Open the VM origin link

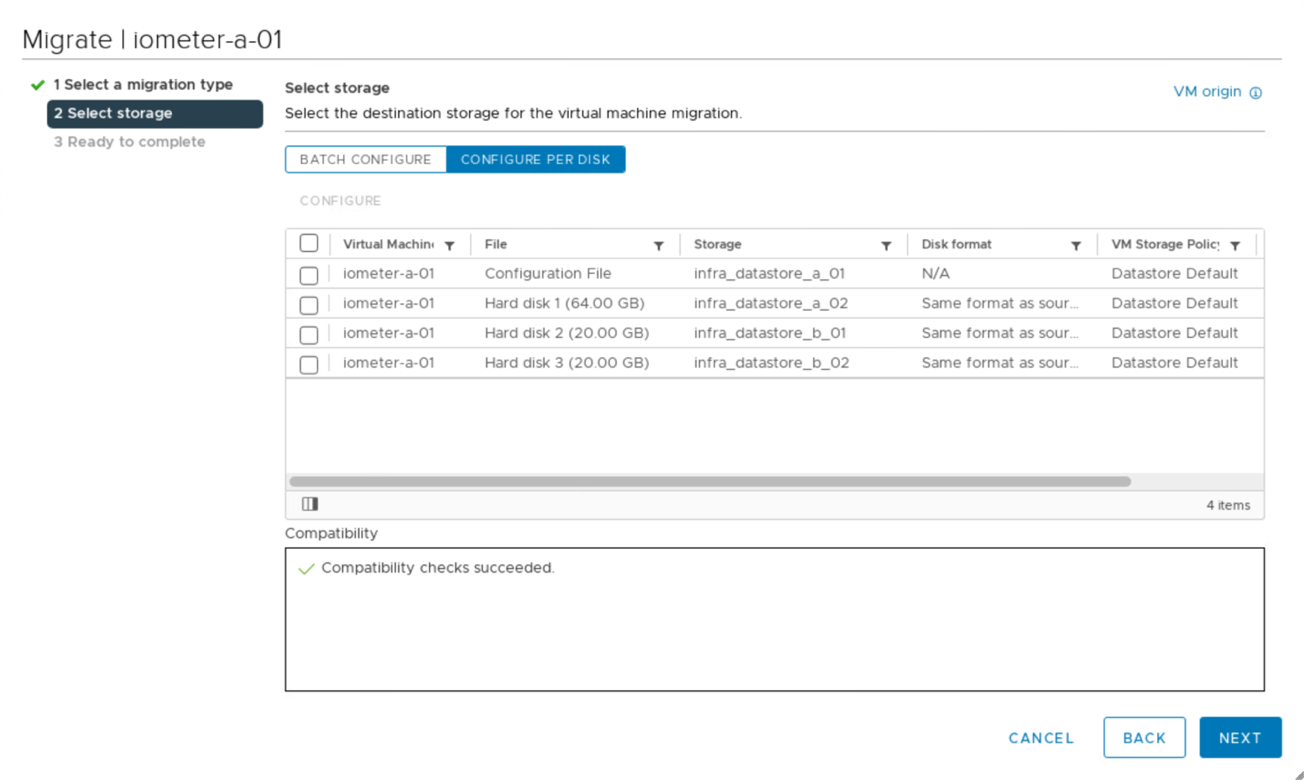click(1207, 92)
